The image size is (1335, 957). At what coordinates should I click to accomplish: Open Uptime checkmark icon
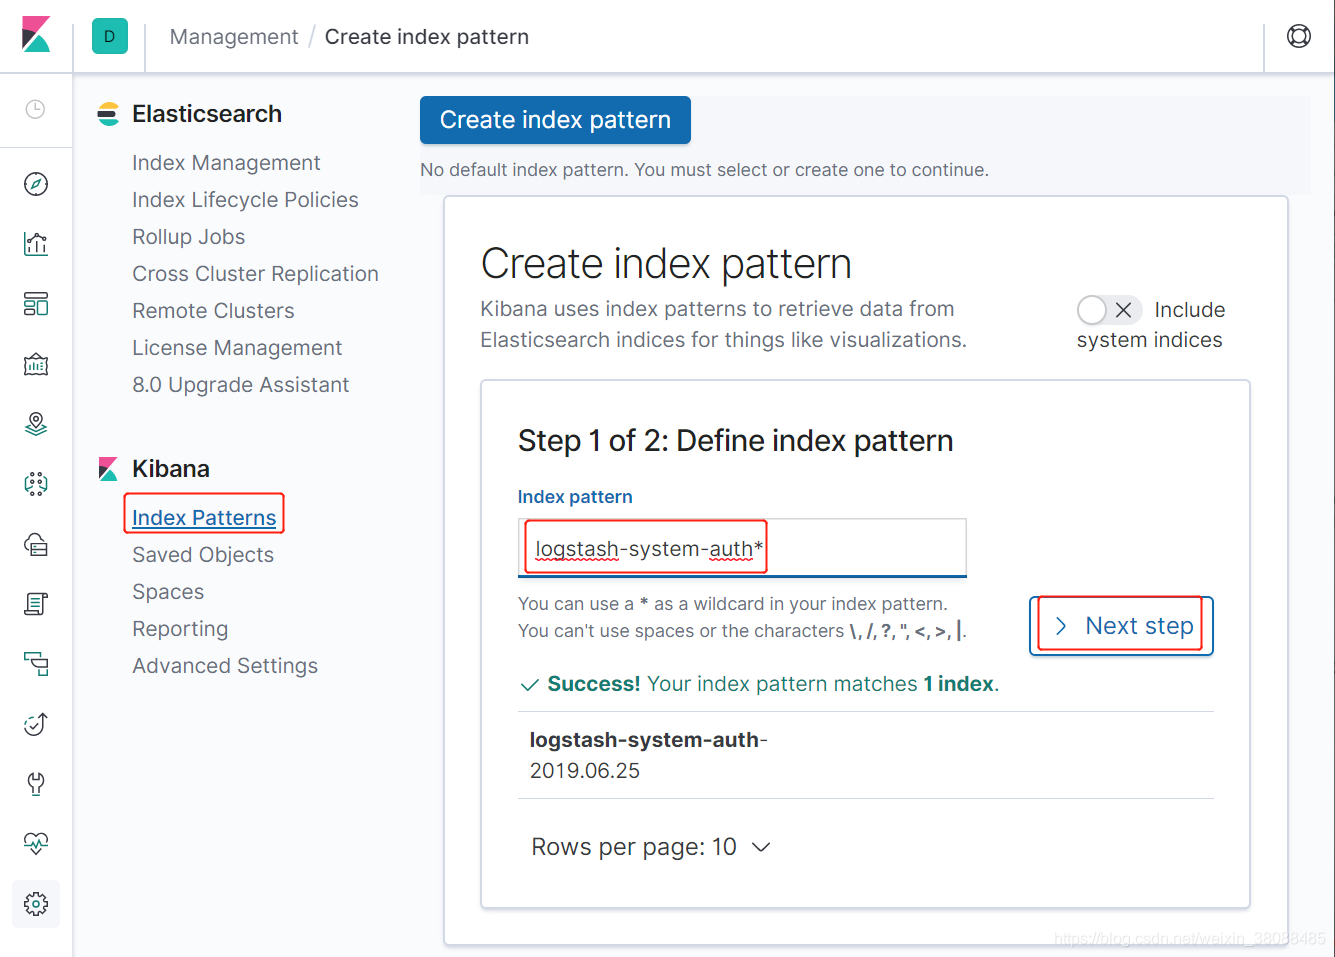click(x=36, y=724)
